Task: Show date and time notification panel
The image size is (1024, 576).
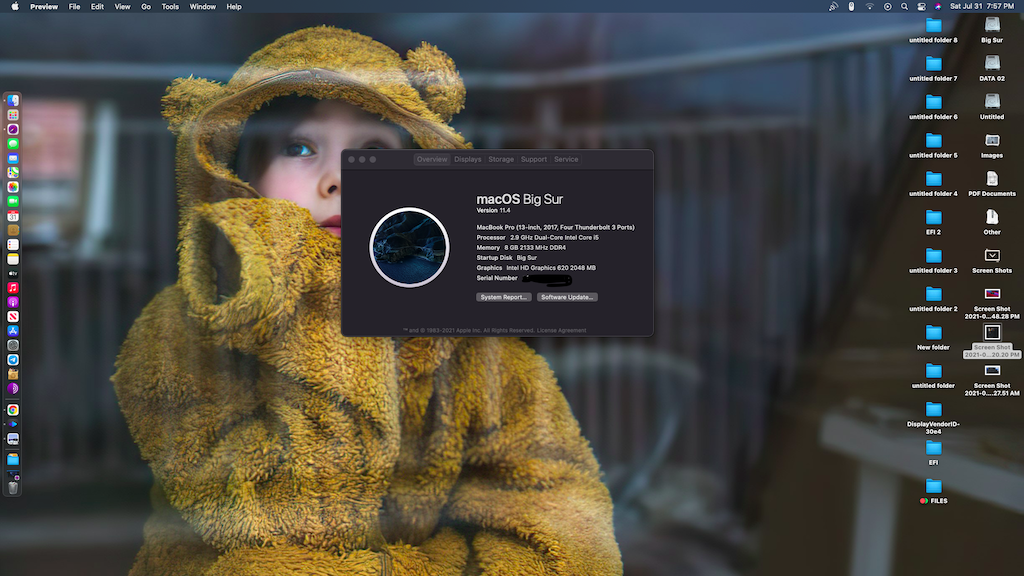Action: (x=982, y=7)
